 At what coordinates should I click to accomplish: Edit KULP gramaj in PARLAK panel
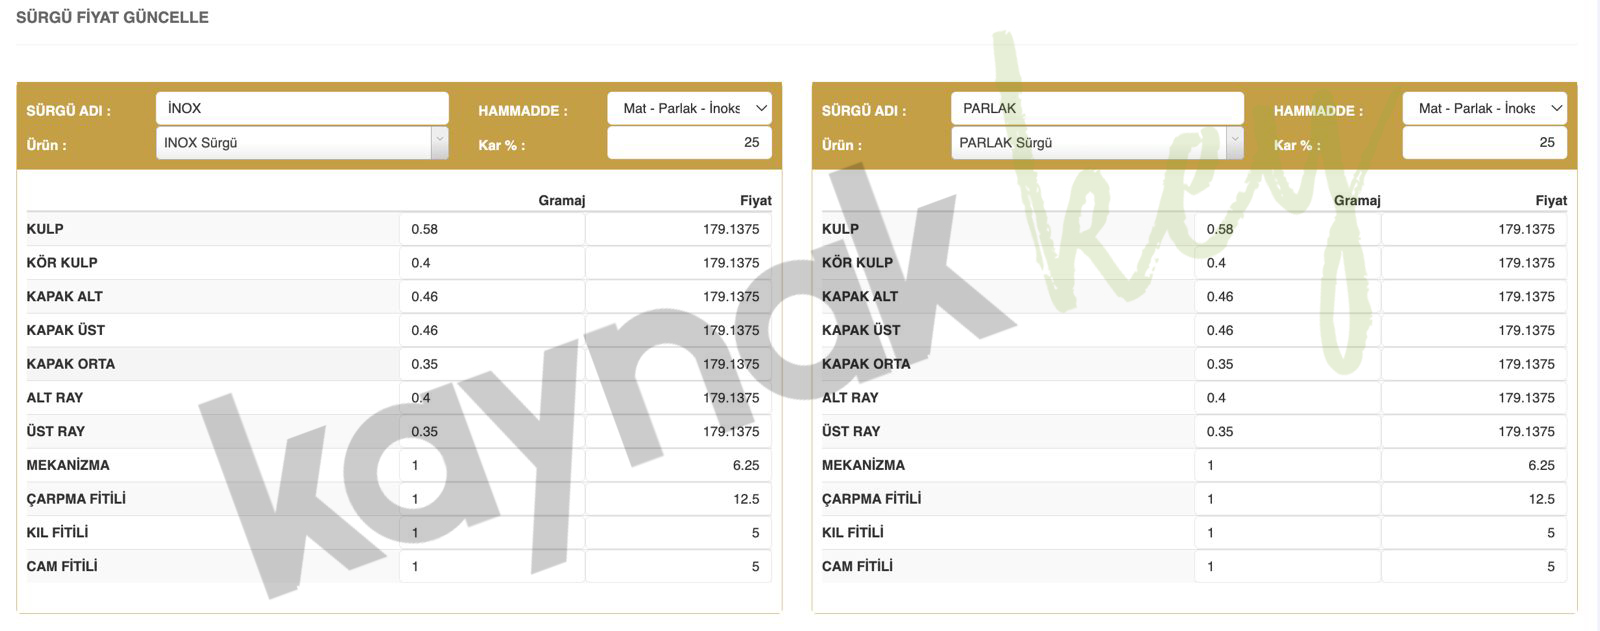point(1287,229)
